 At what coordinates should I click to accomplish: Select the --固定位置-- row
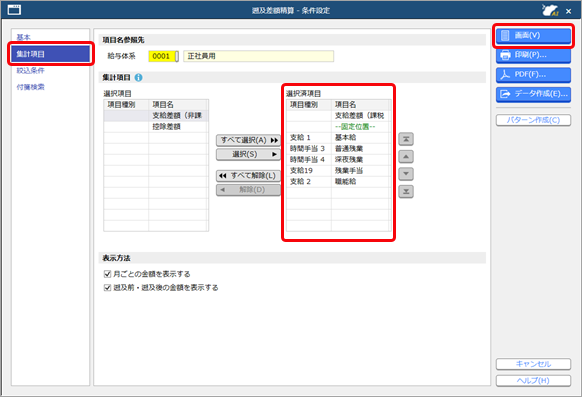click(x=338, y=127)
